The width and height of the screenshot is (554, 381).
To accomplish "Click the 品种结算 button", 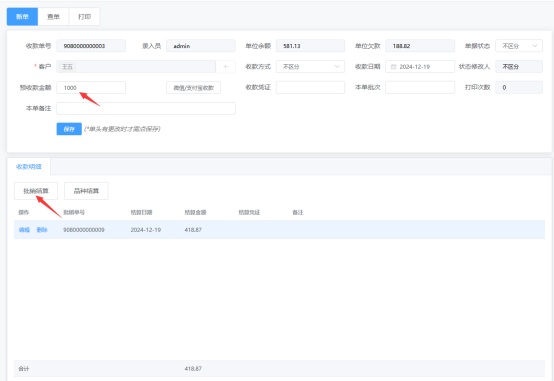I will (86, 191).
